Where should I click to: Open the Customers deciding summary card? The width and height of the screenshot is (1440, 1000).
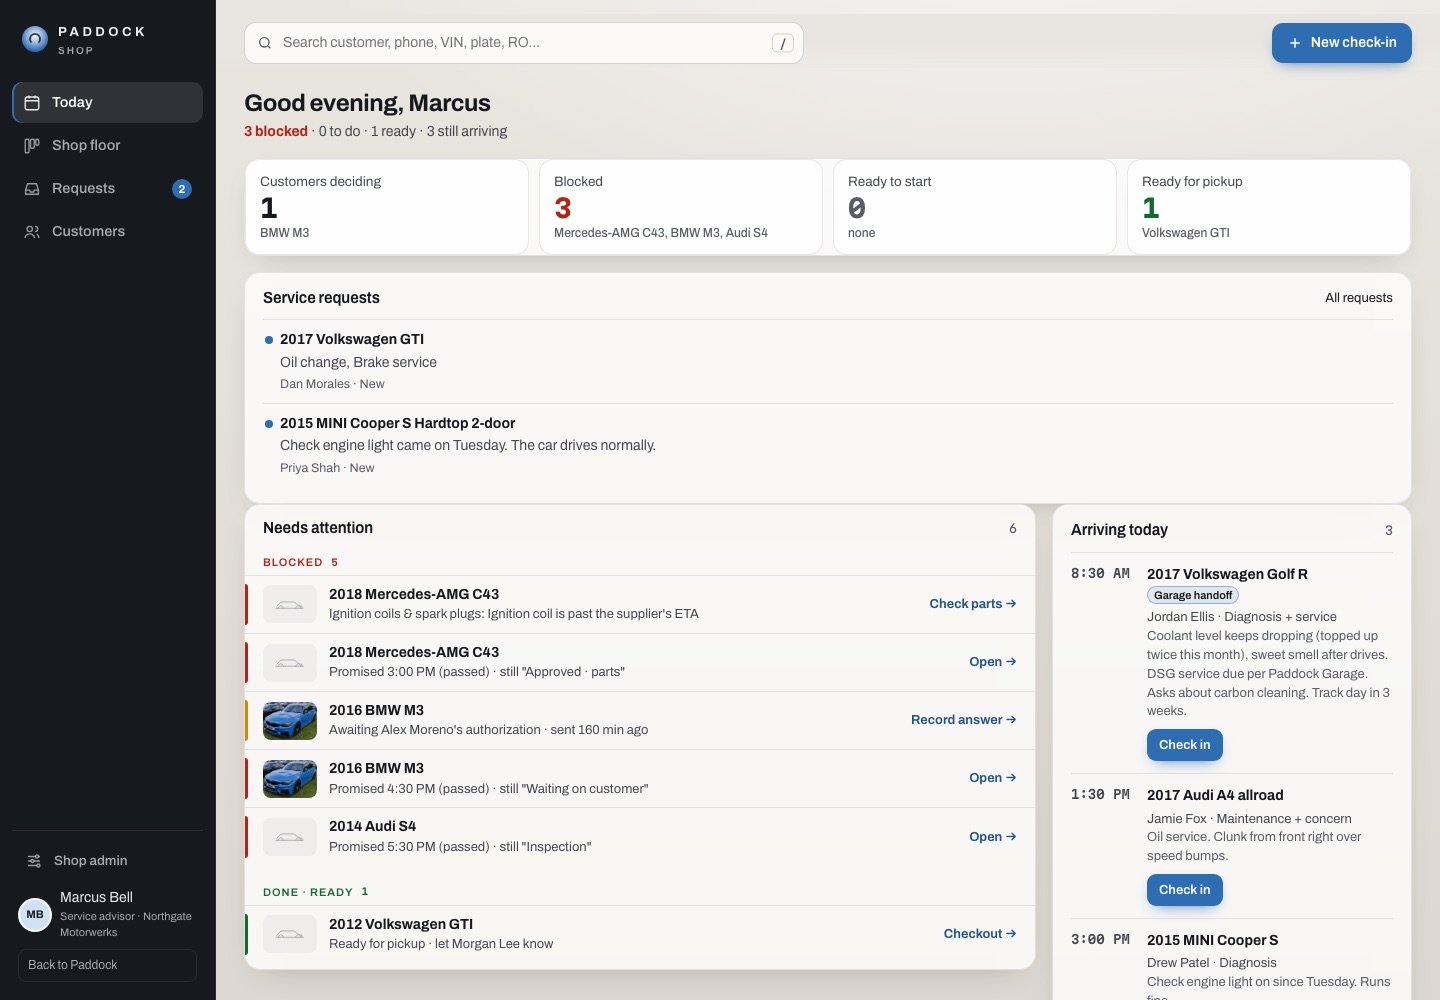(387, 207)
